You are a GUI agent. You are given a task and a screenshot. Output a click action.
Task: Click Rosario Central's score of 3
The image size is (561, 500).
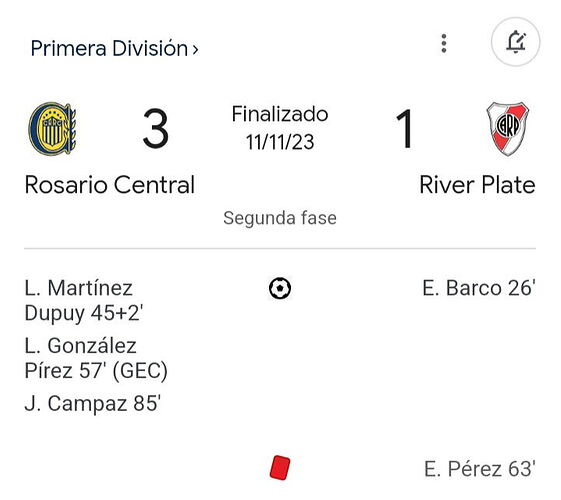(x=156, y=128)
